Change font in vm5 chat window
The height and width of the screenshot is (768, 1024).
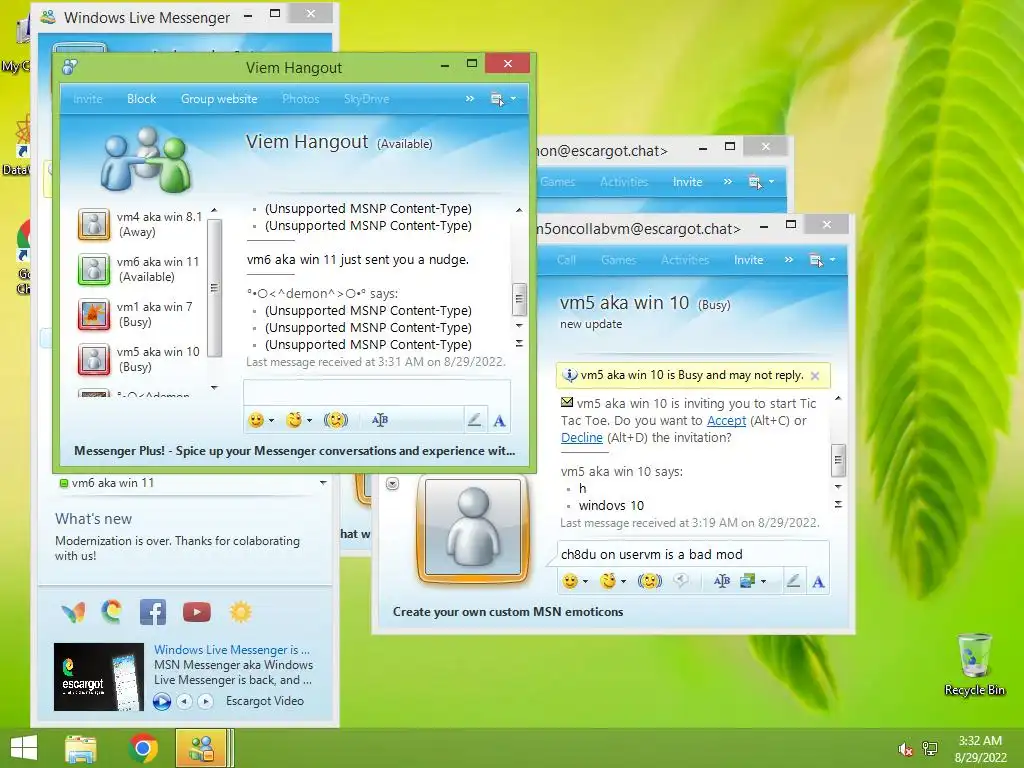[722, 581]
